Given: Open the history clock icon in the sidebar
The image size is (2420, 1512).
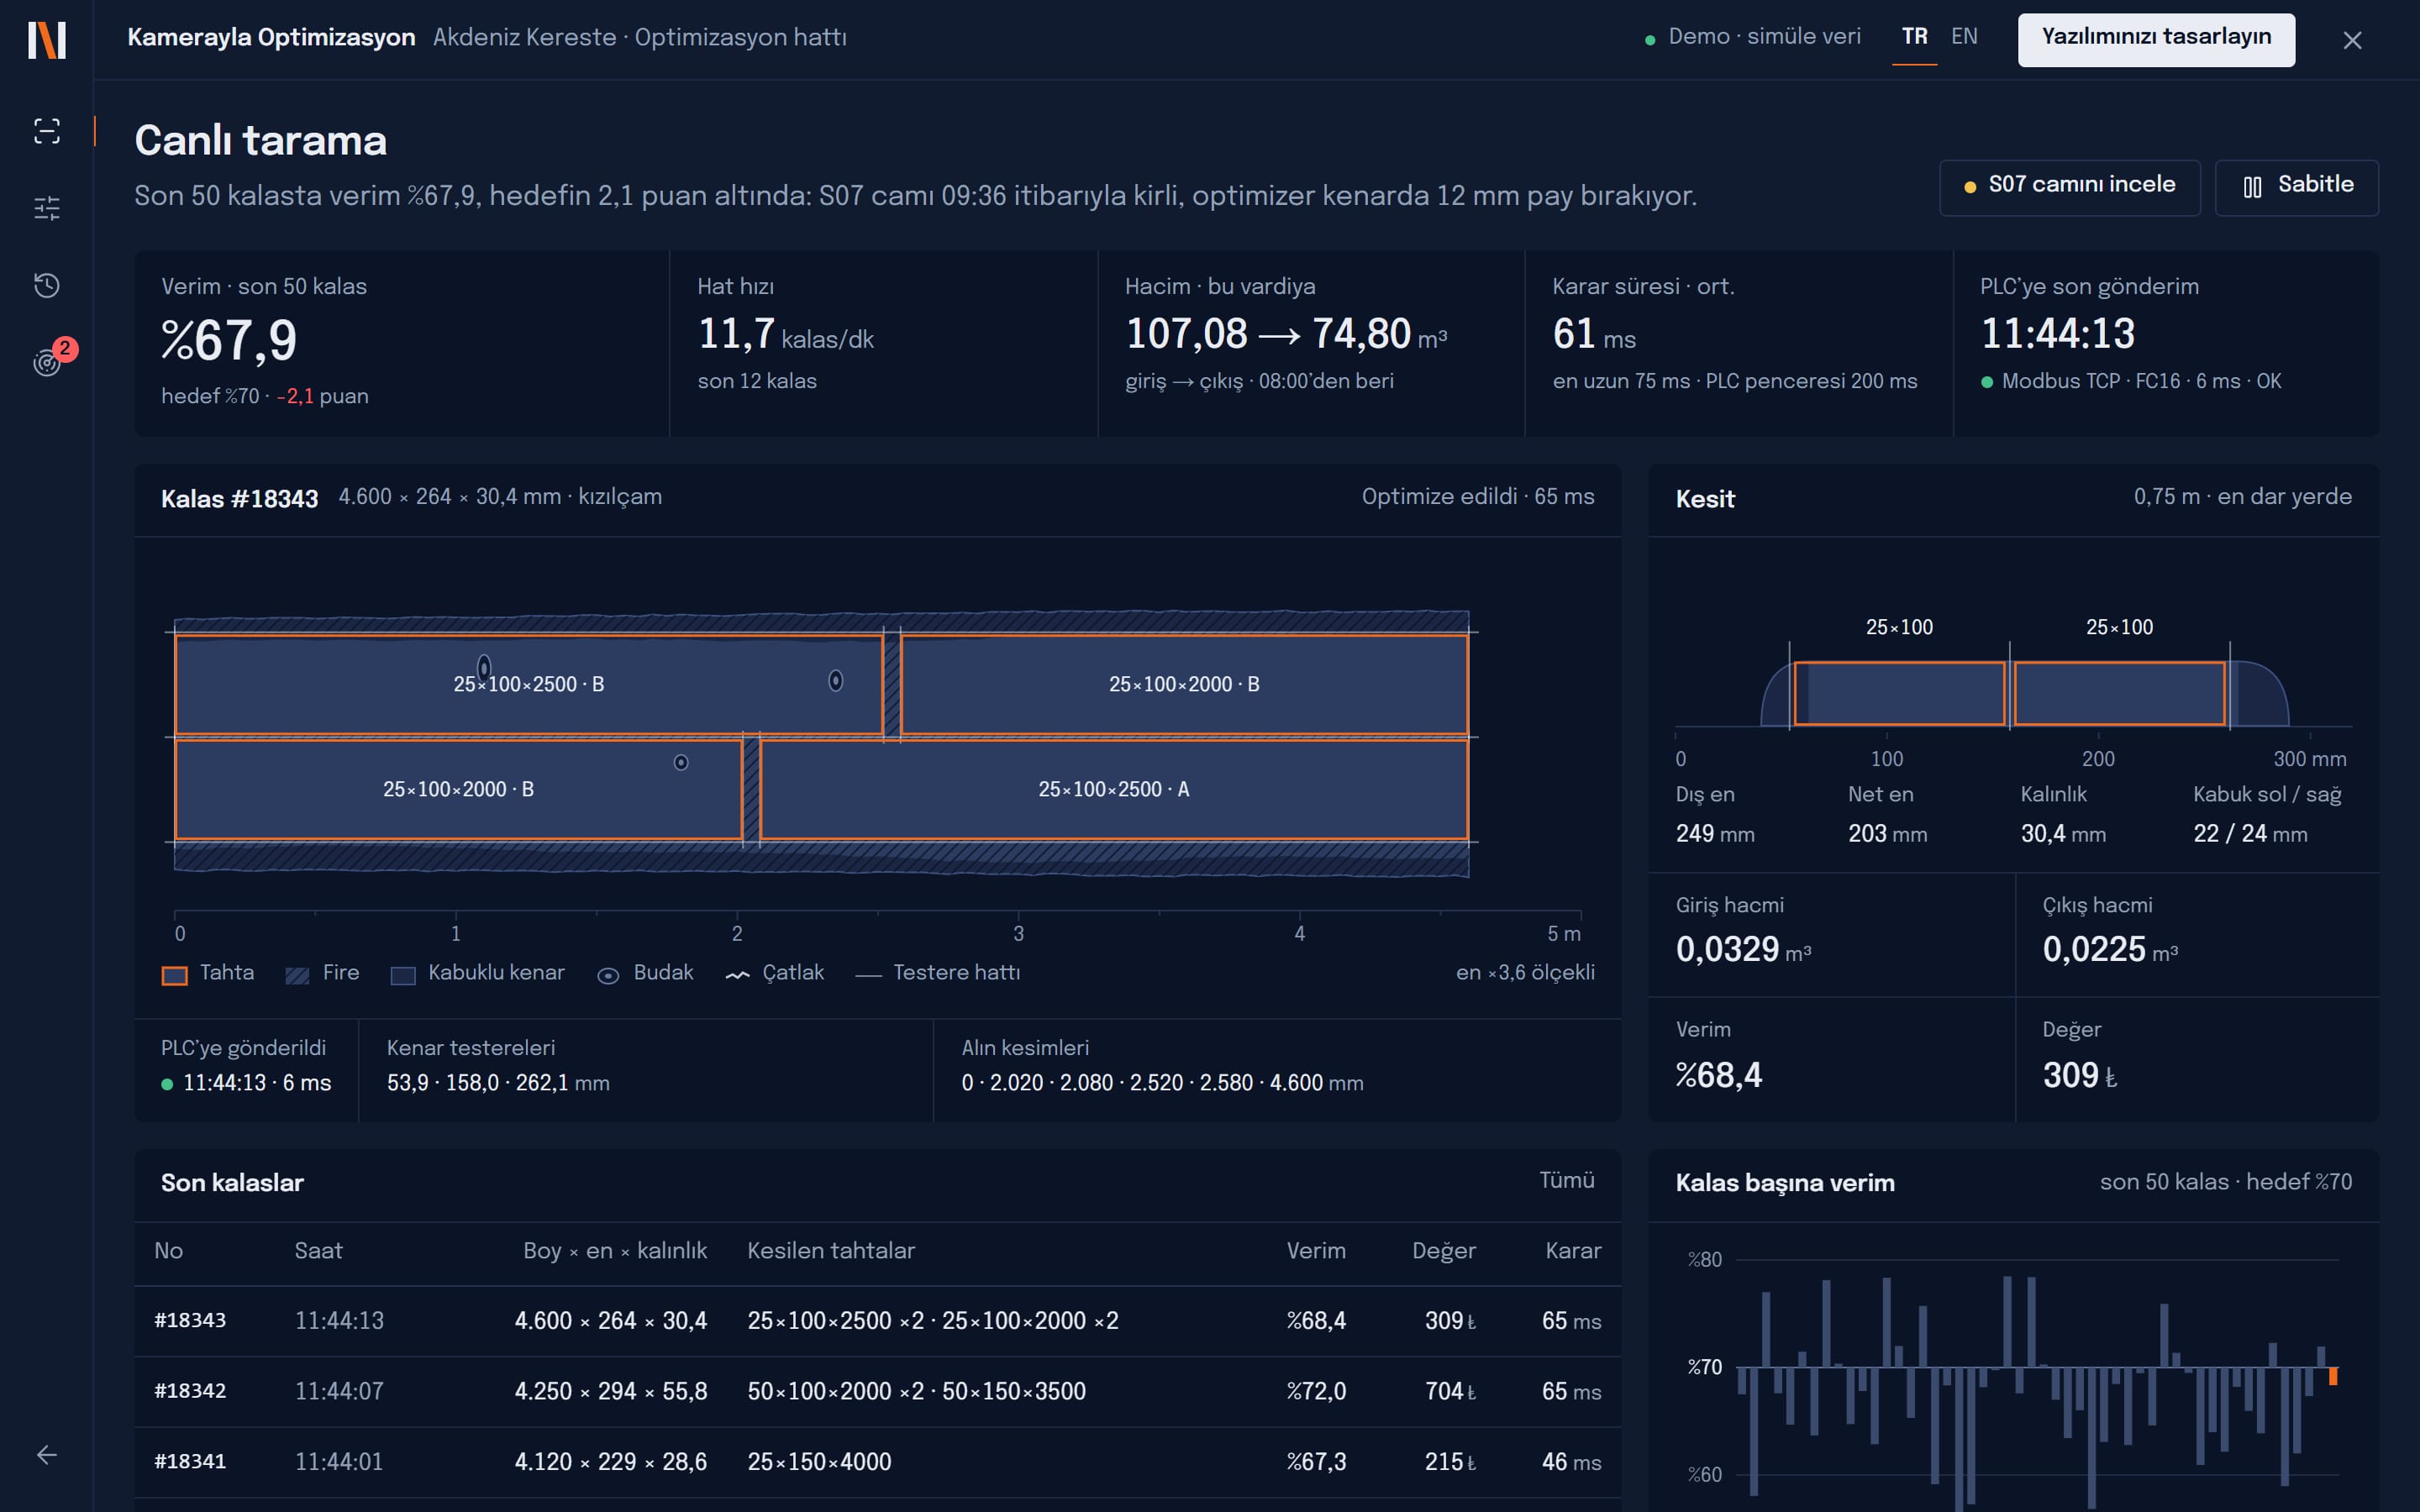Looking at the screenshot, I should tap(47, 286).
